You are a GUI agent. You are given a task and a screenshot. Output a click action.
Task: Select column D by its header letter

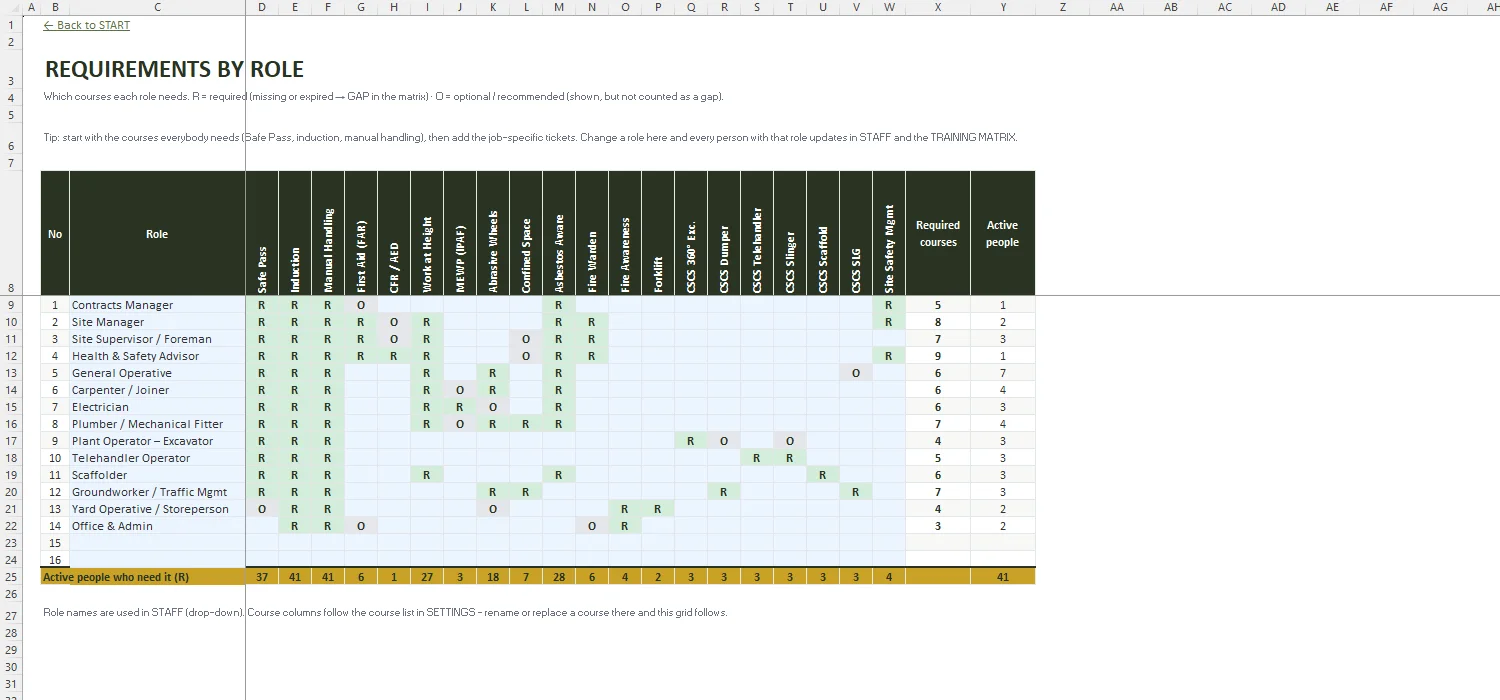click(262, 7)
